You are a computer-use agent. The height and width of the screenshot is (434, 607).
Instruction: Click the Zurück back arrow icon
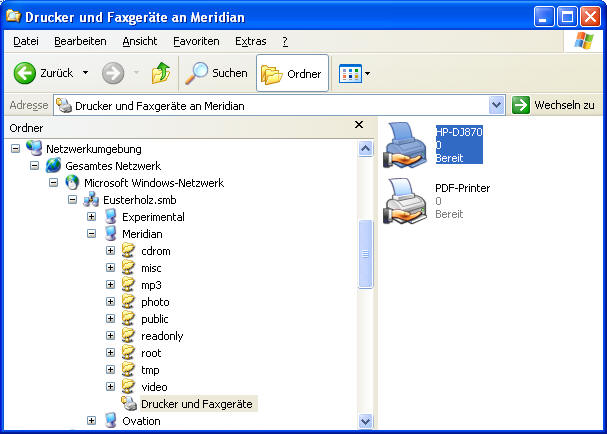click(25, 73)
